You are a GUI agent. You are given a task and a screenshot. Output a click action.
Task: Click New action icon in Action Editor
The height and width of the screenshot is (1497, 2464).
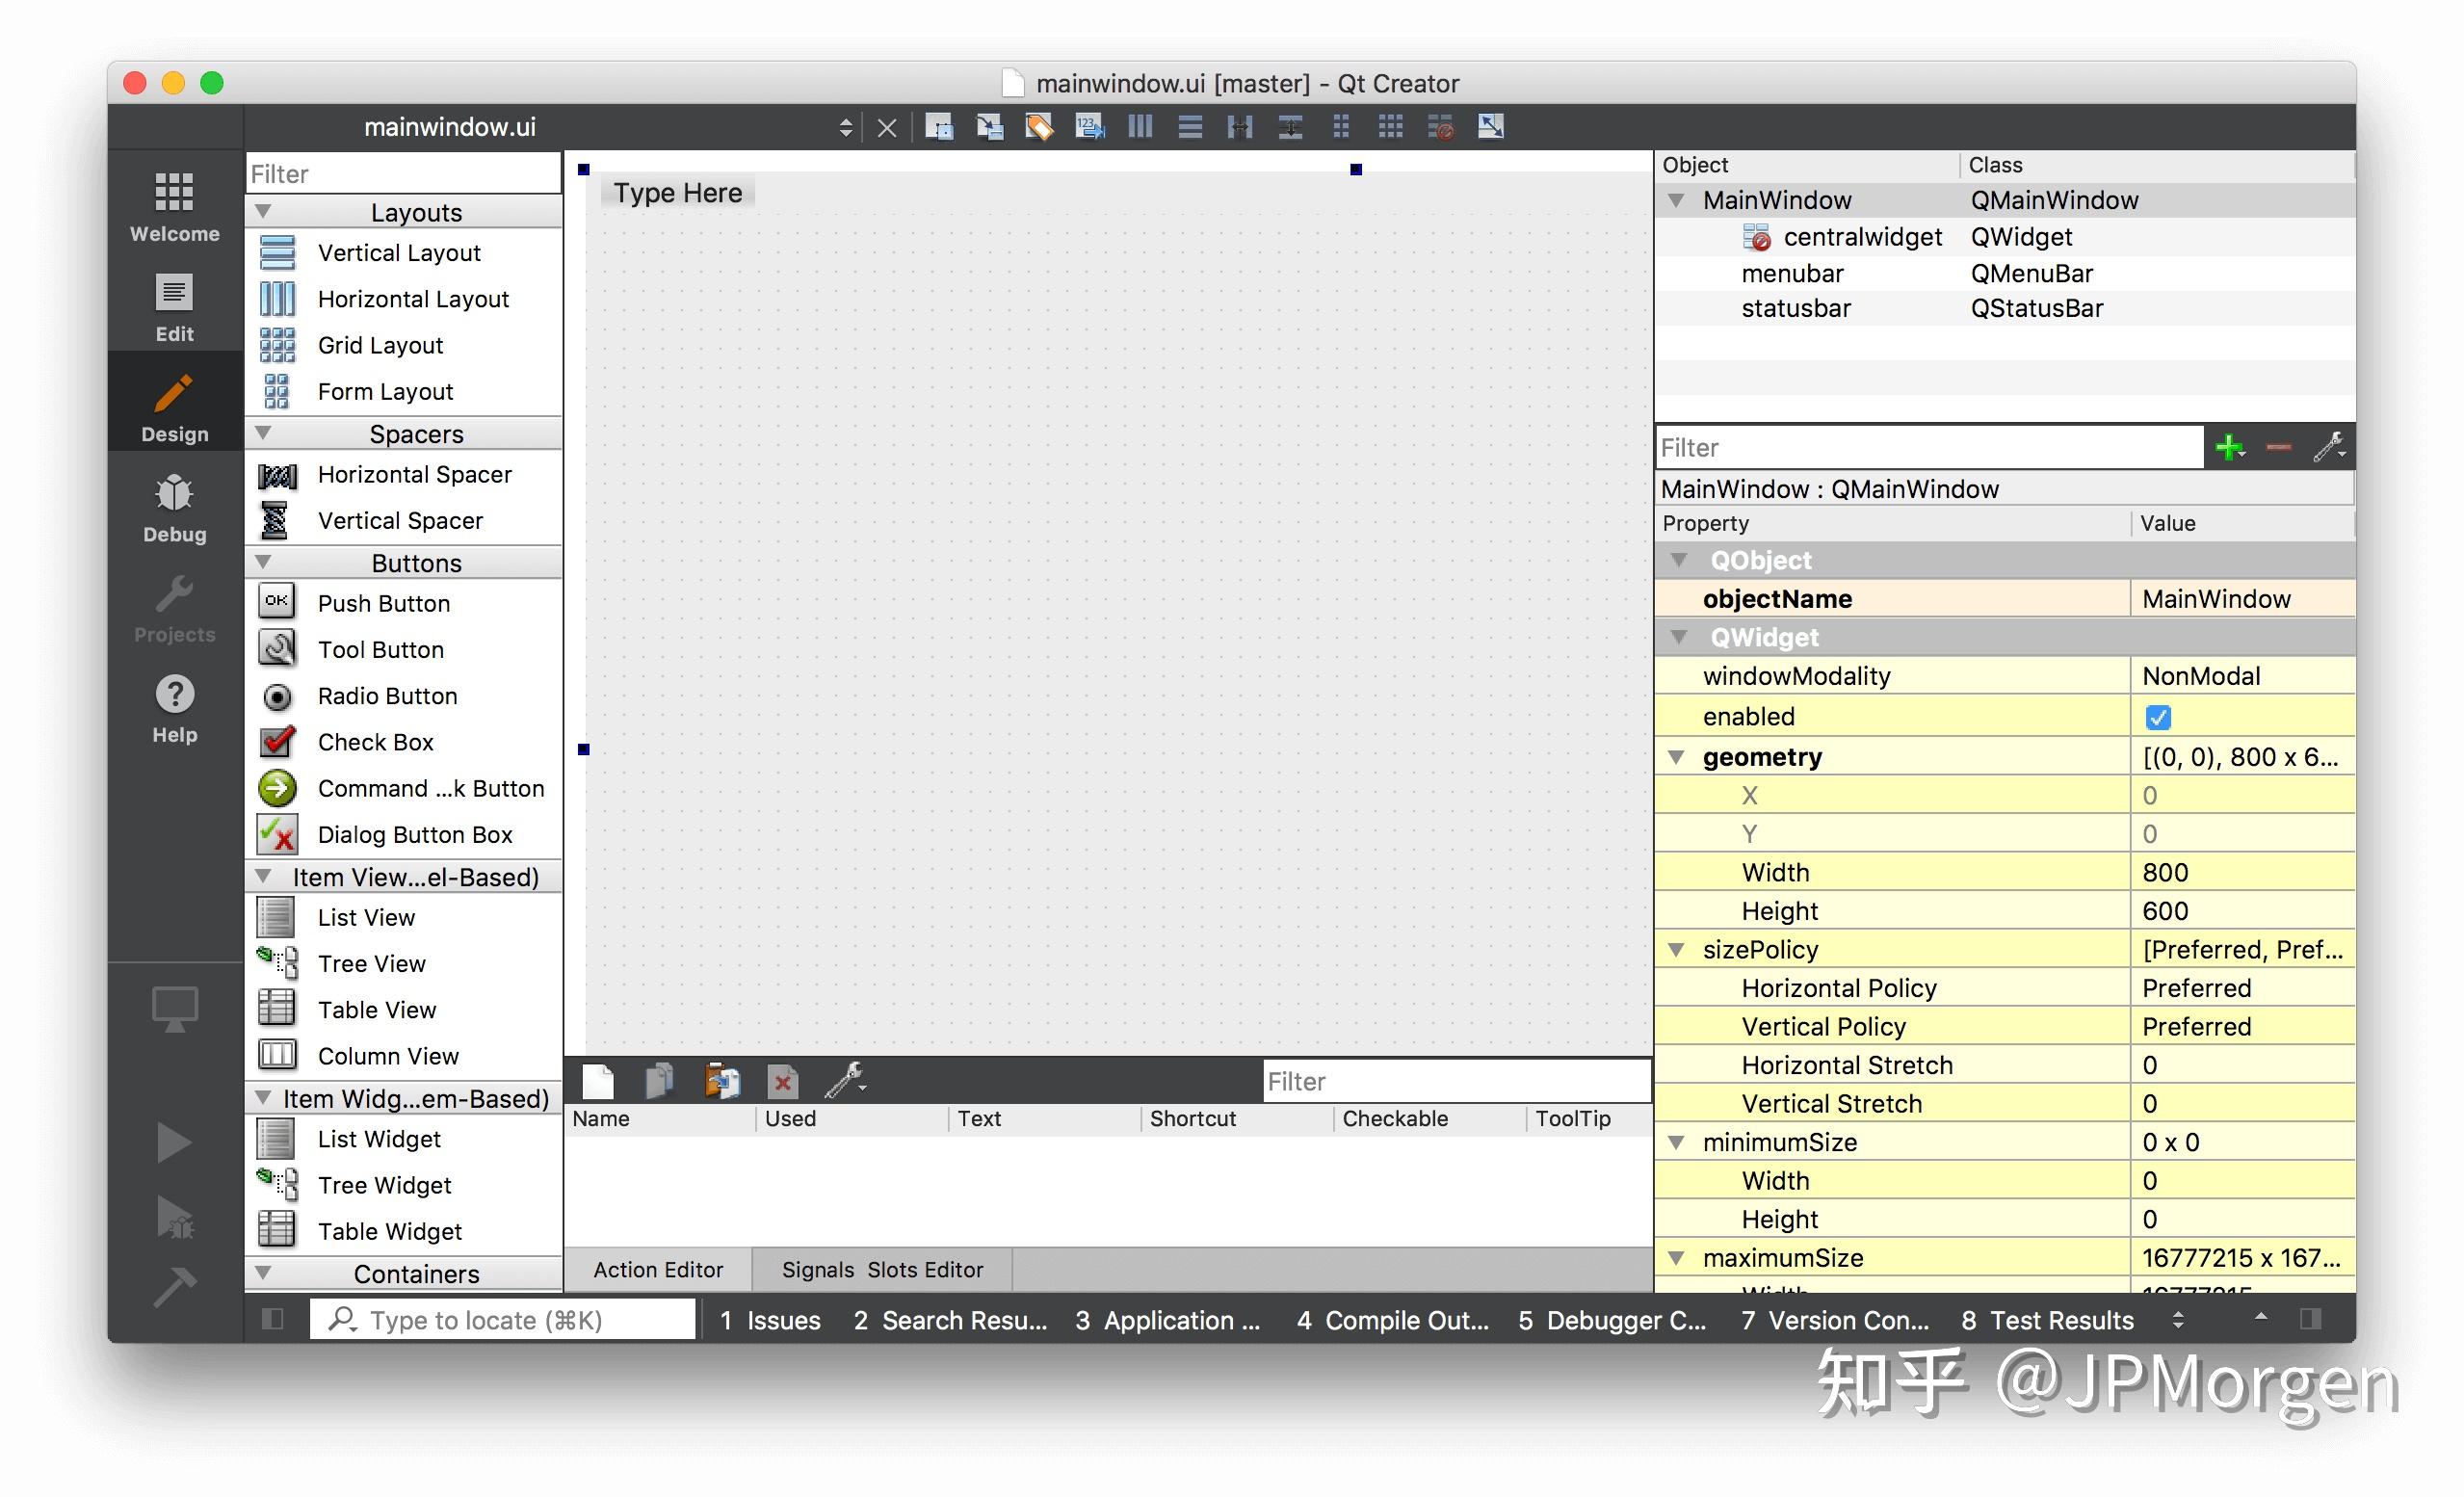(x=598, y=1080)
